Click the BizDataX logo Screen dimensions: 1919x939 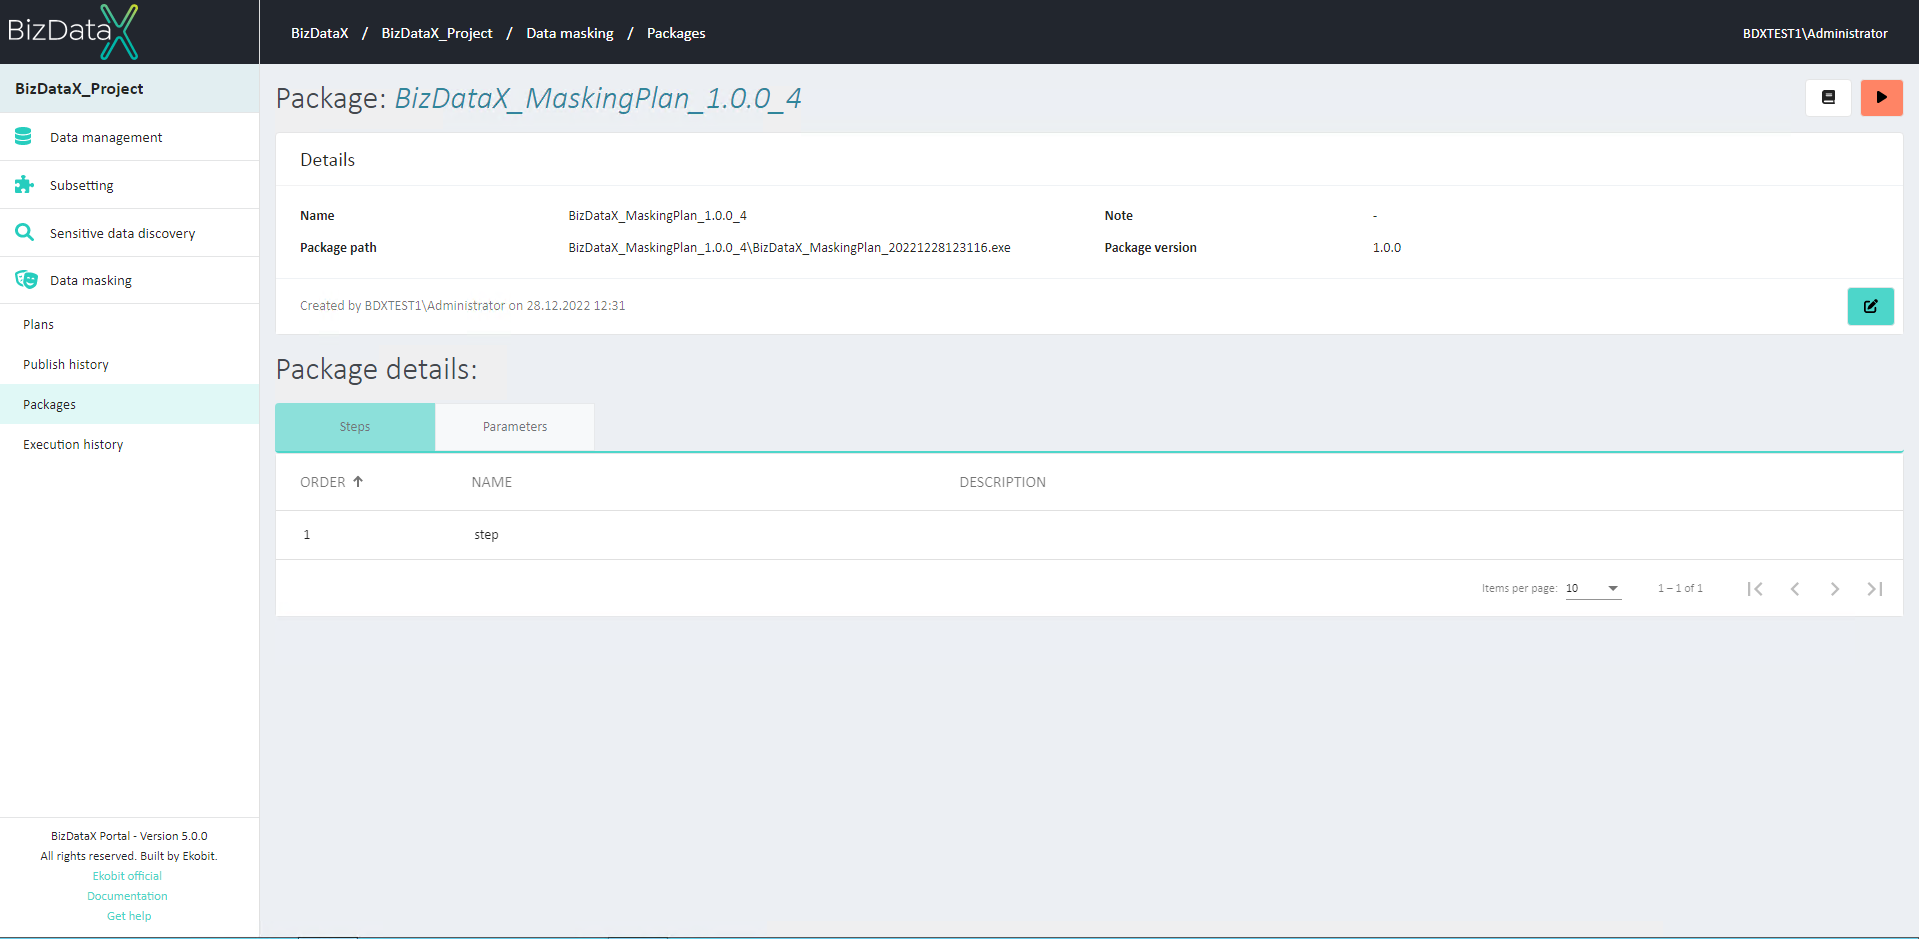coord(72,32)
